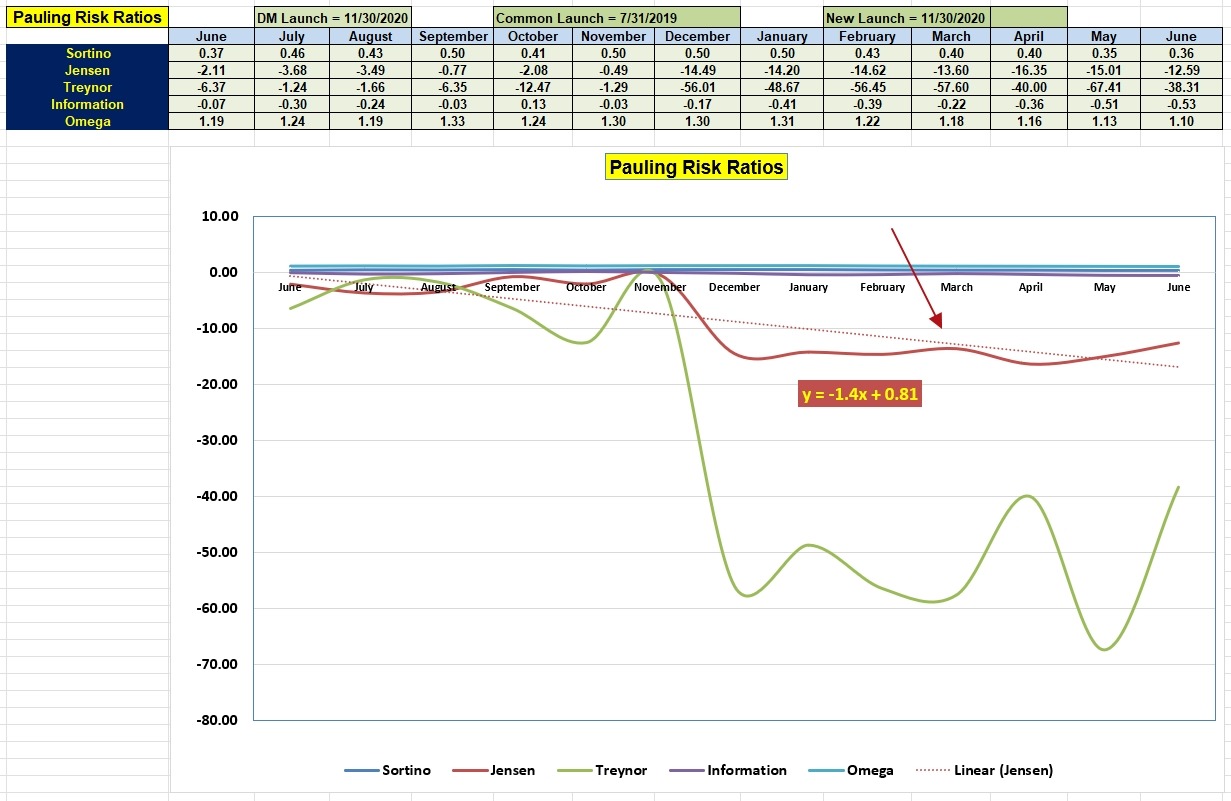Select the Sortino July cell showing 0.46

coord(292,53)
